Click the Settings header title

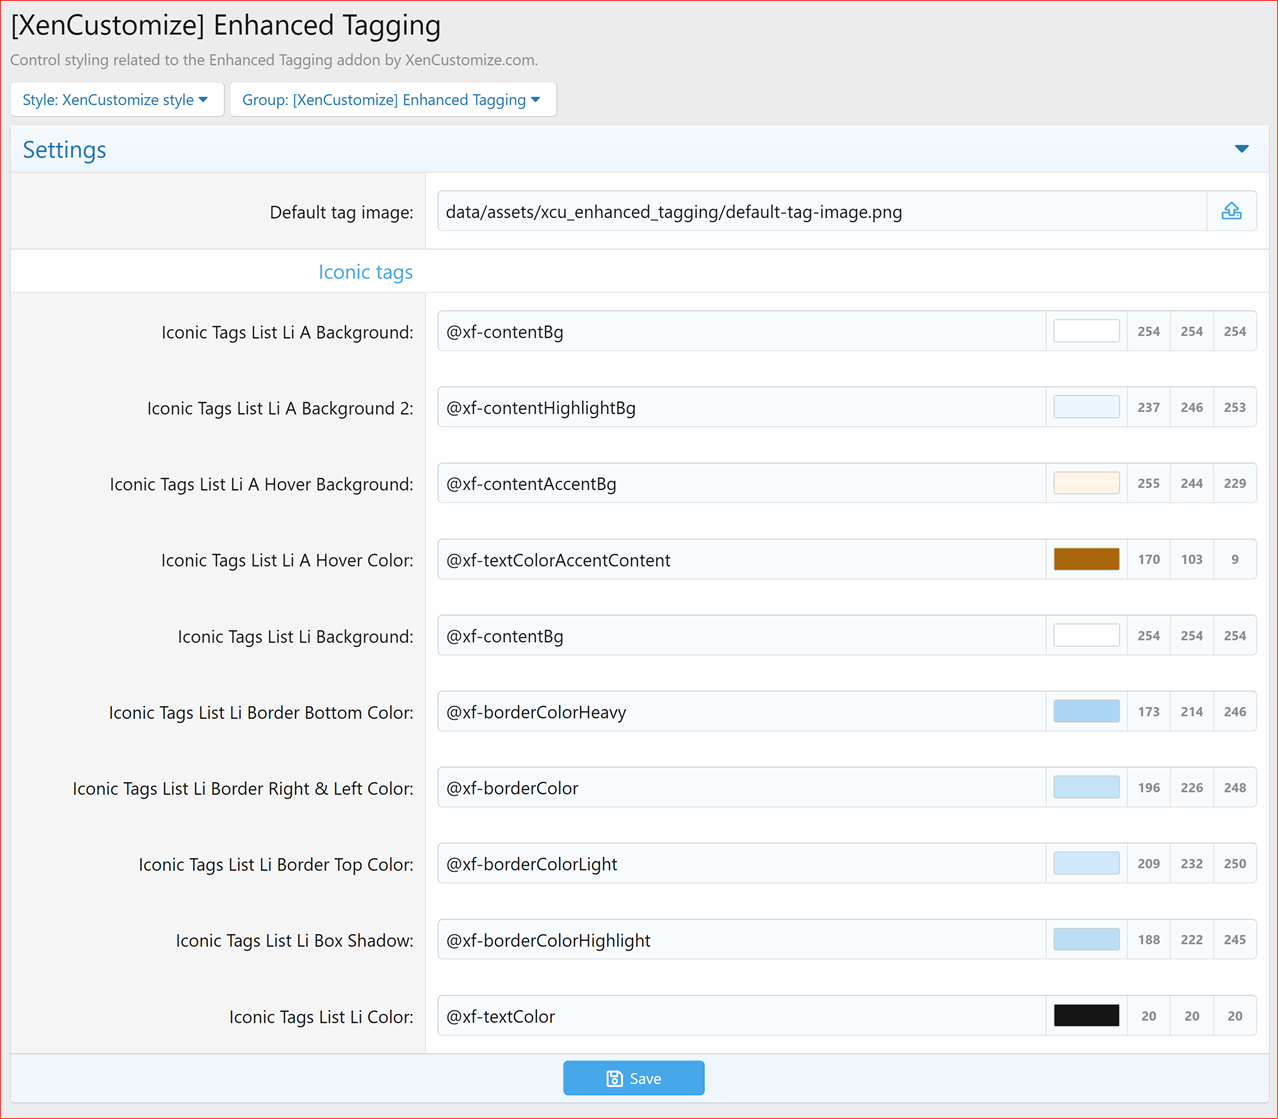coord(64,149)
